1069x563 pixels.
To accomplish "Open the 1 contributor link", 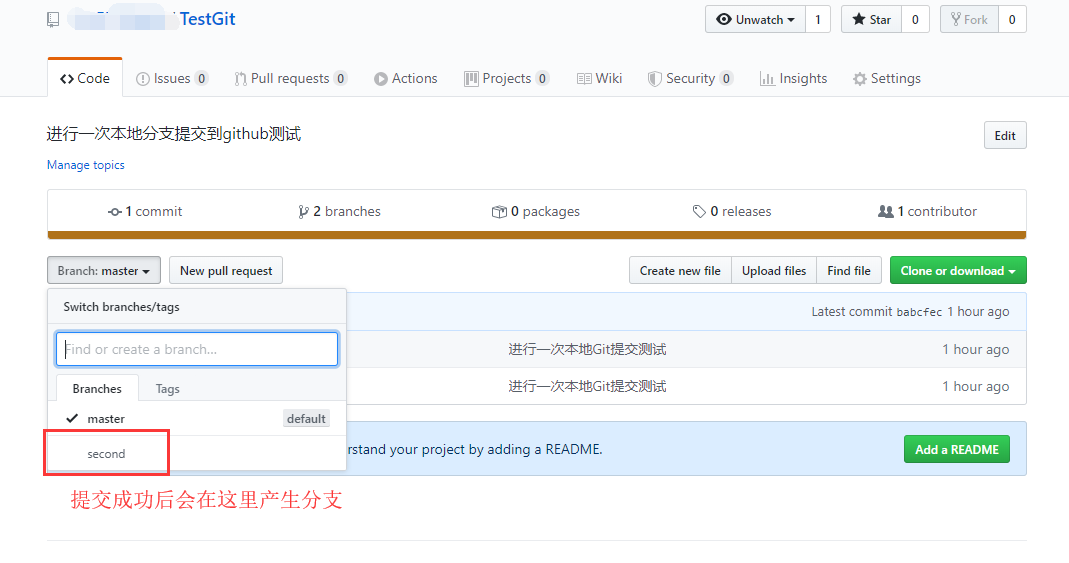I will [927, 211].
